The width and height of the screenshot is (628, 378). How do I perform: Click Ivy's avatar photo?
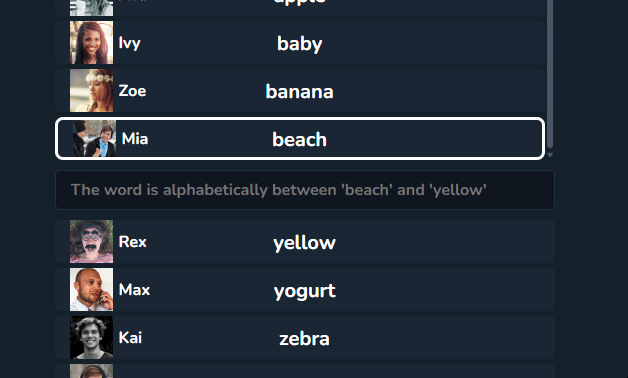pos(91,42)
